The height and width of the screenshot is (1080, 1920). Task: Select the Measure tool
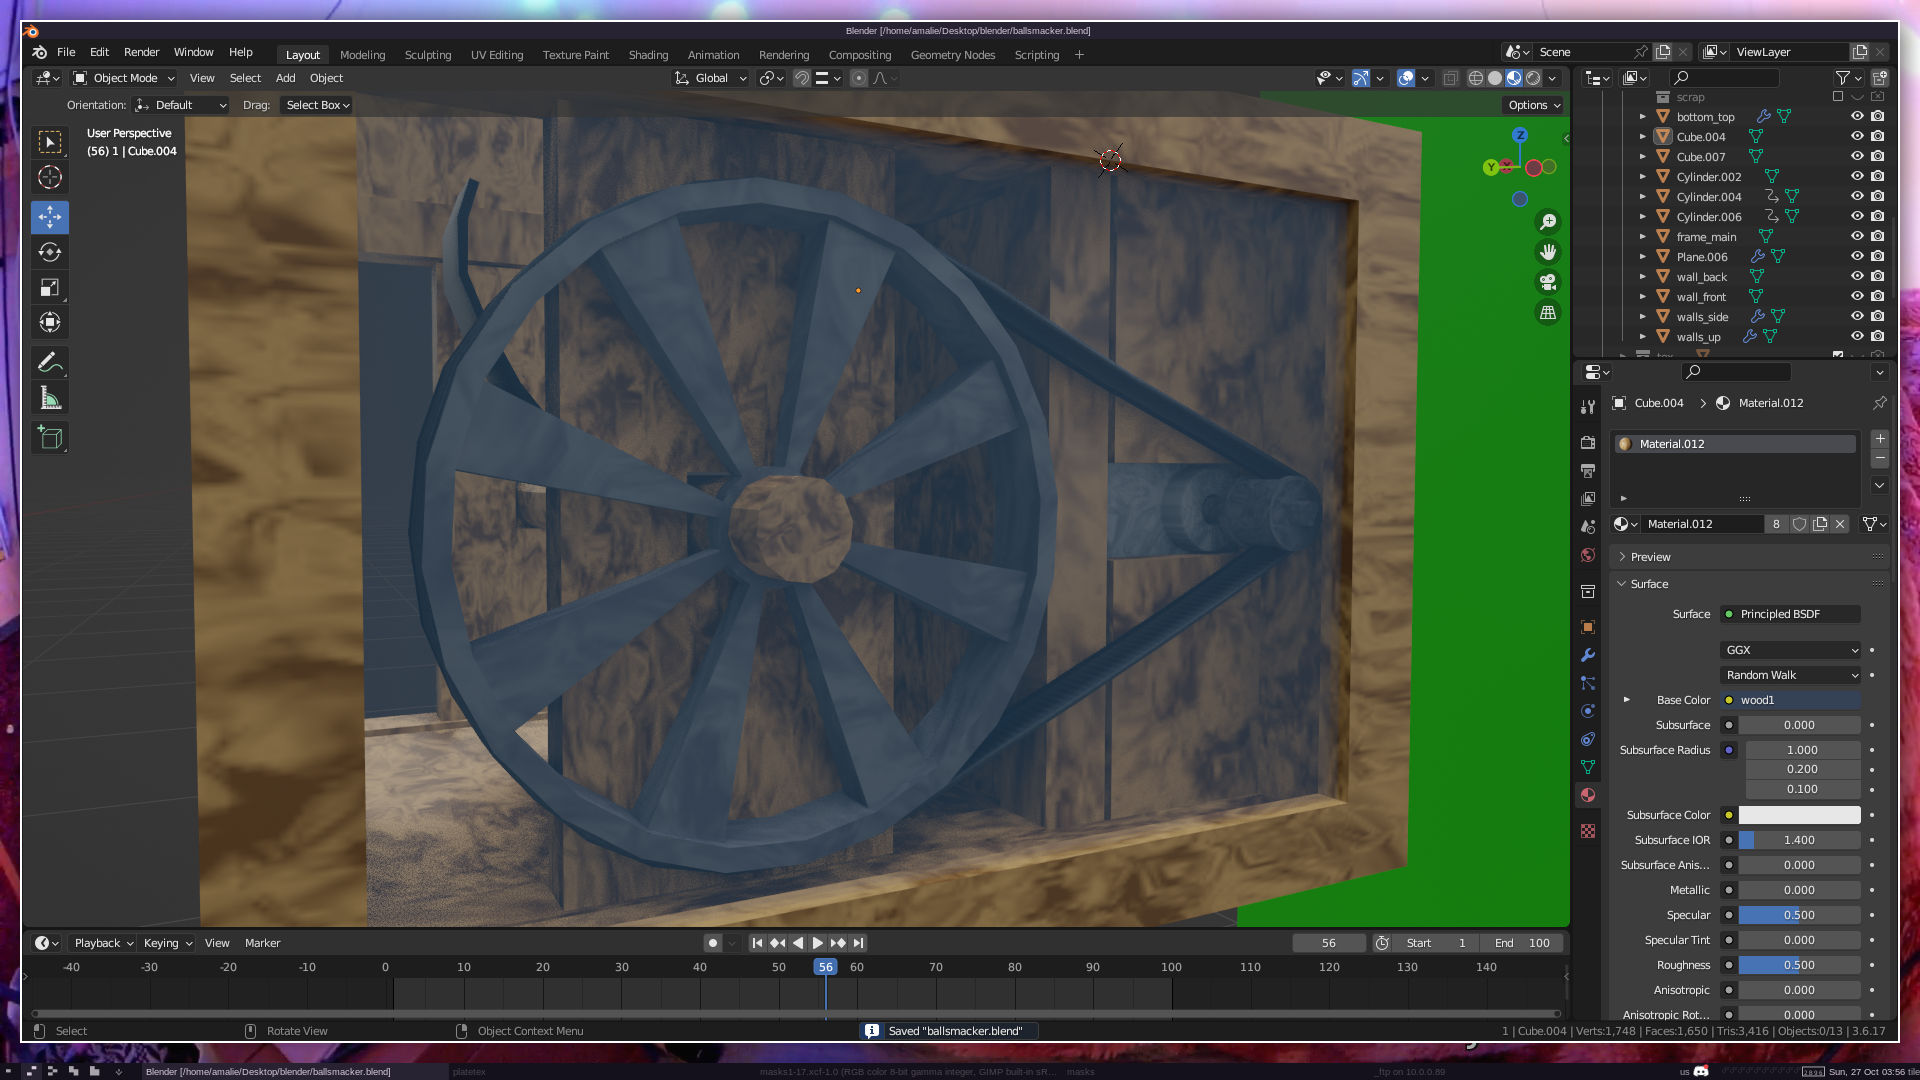click(x=50, y=399)
